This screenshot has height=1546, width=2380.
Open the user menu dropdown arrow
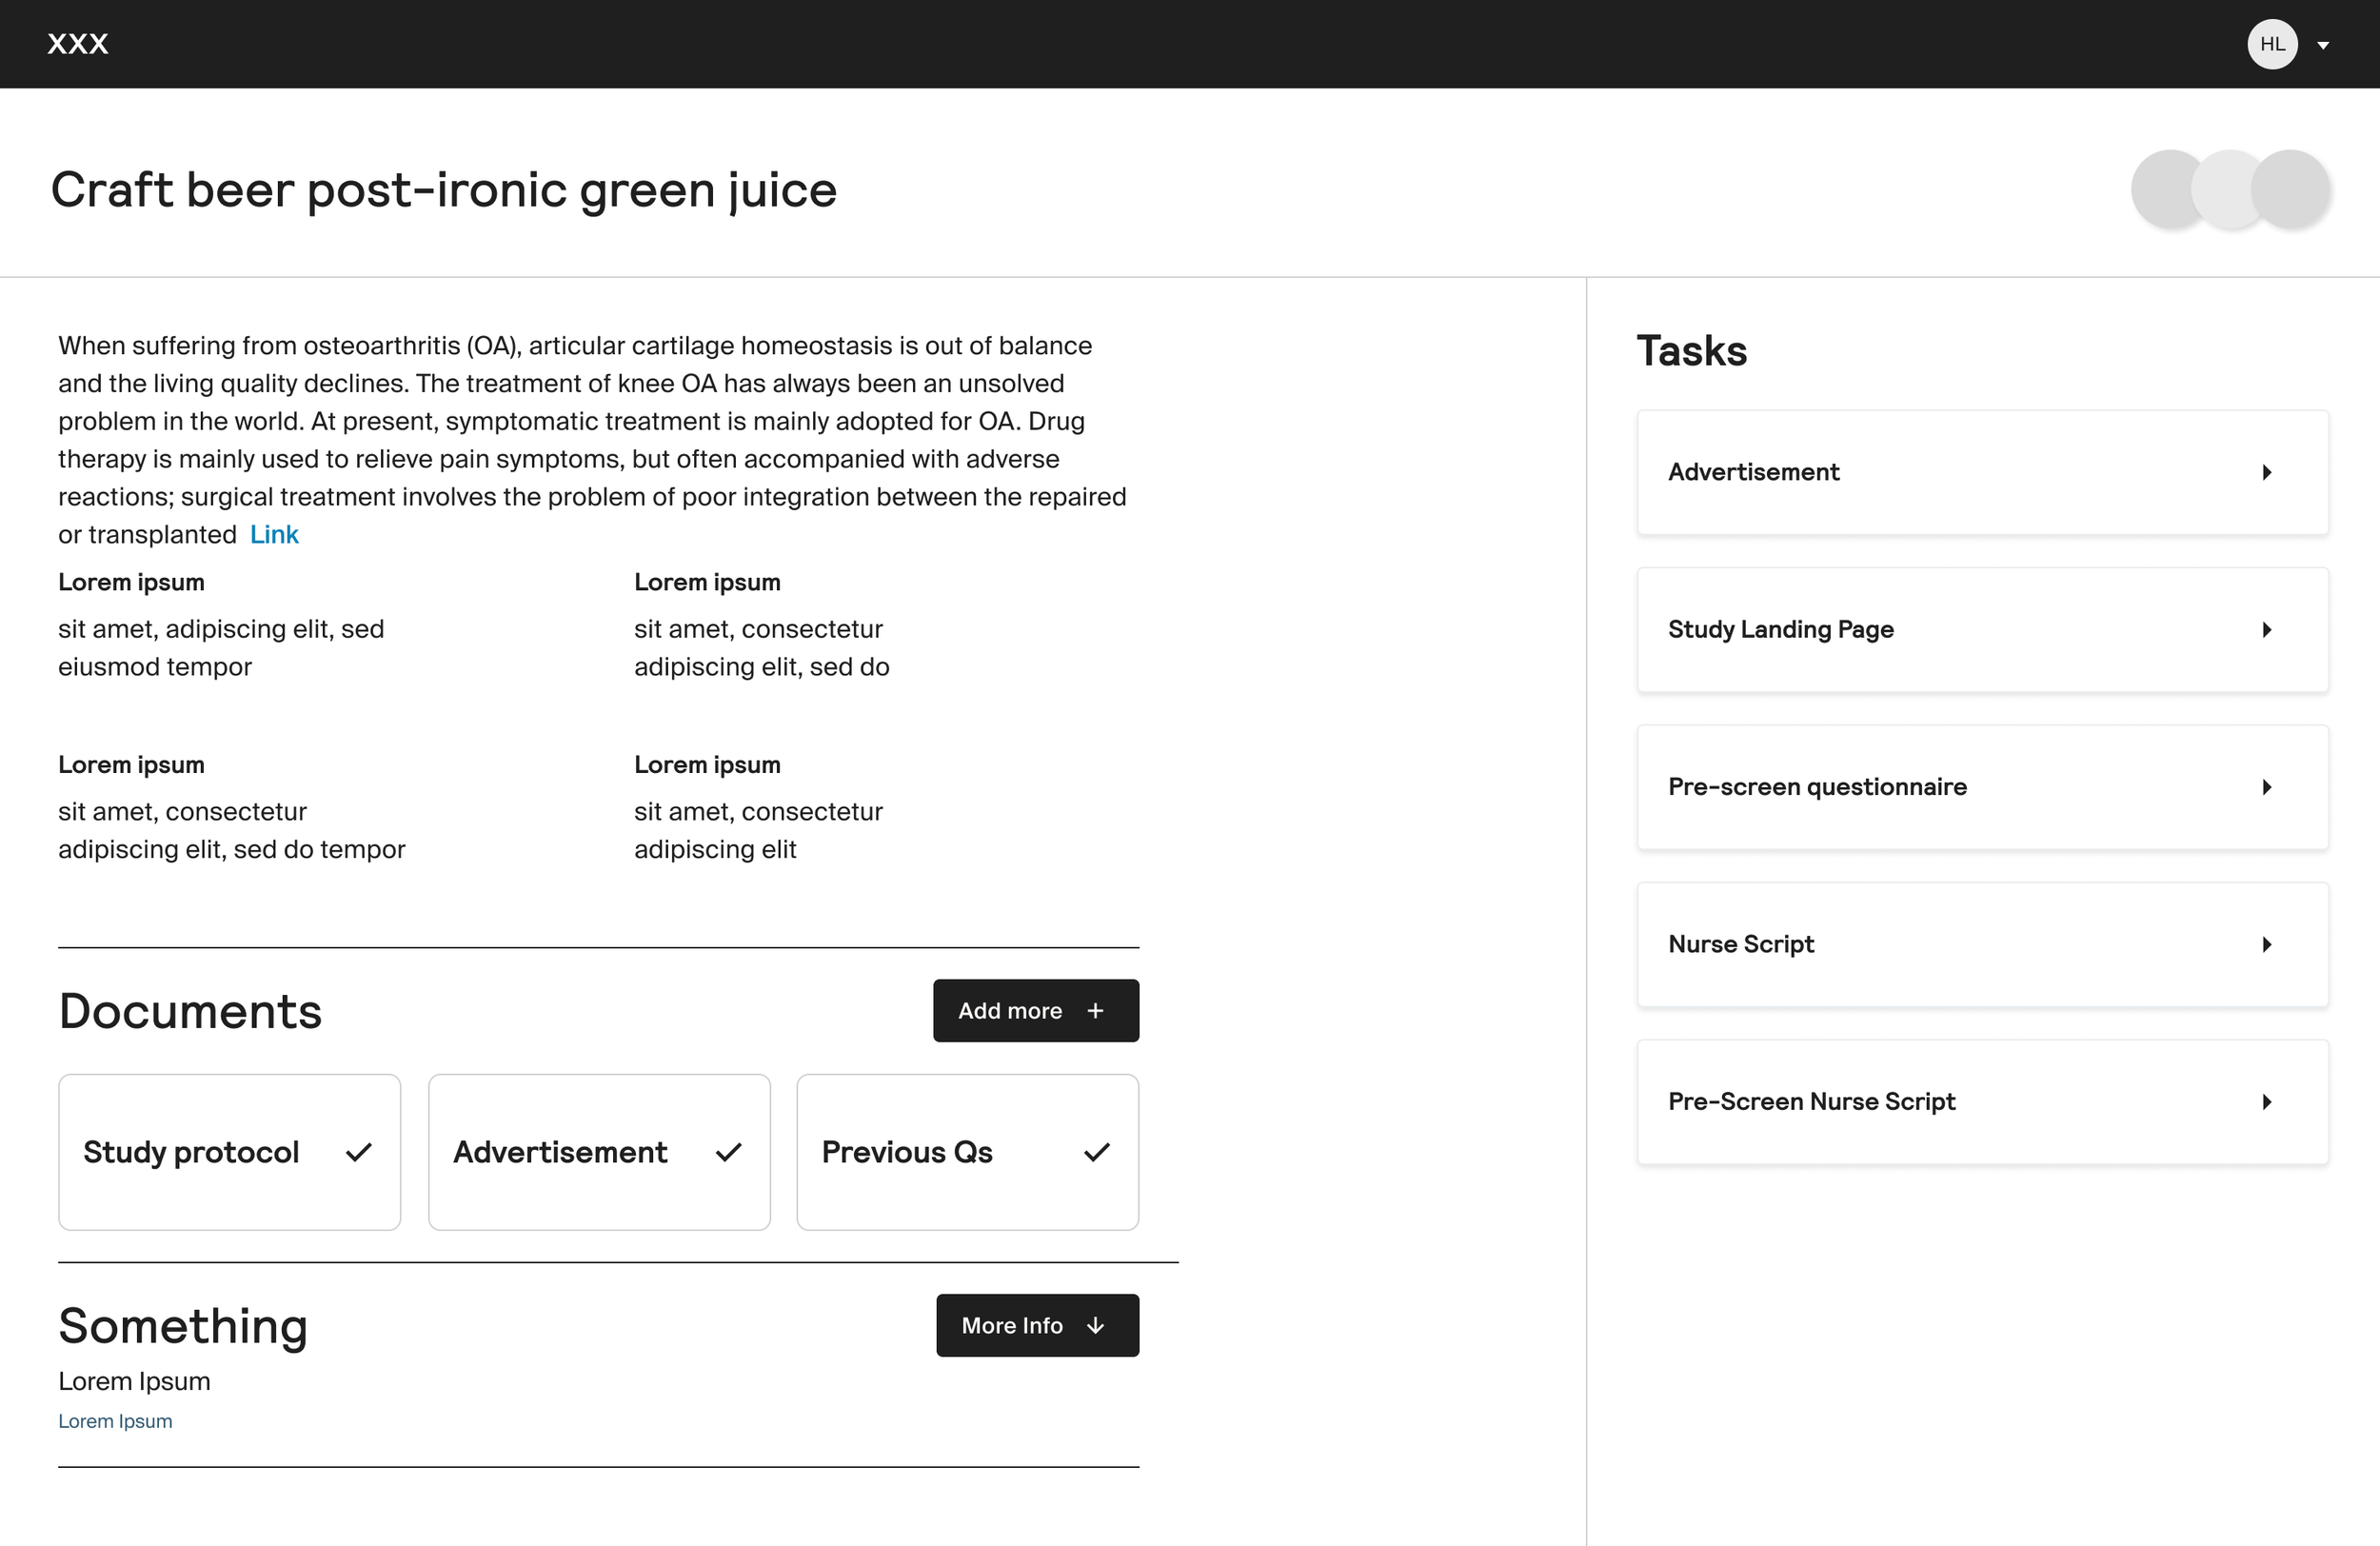point(2323,45)
